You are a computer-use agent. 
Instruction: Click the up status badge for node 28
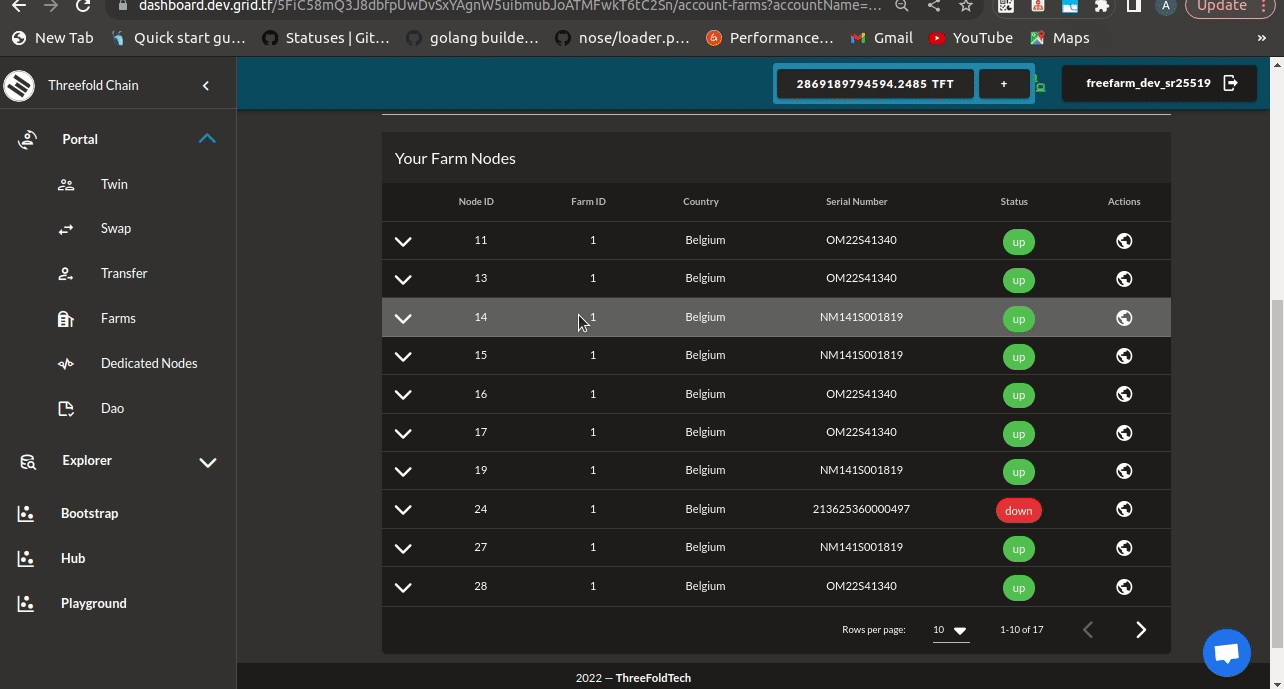[1018, 588]
